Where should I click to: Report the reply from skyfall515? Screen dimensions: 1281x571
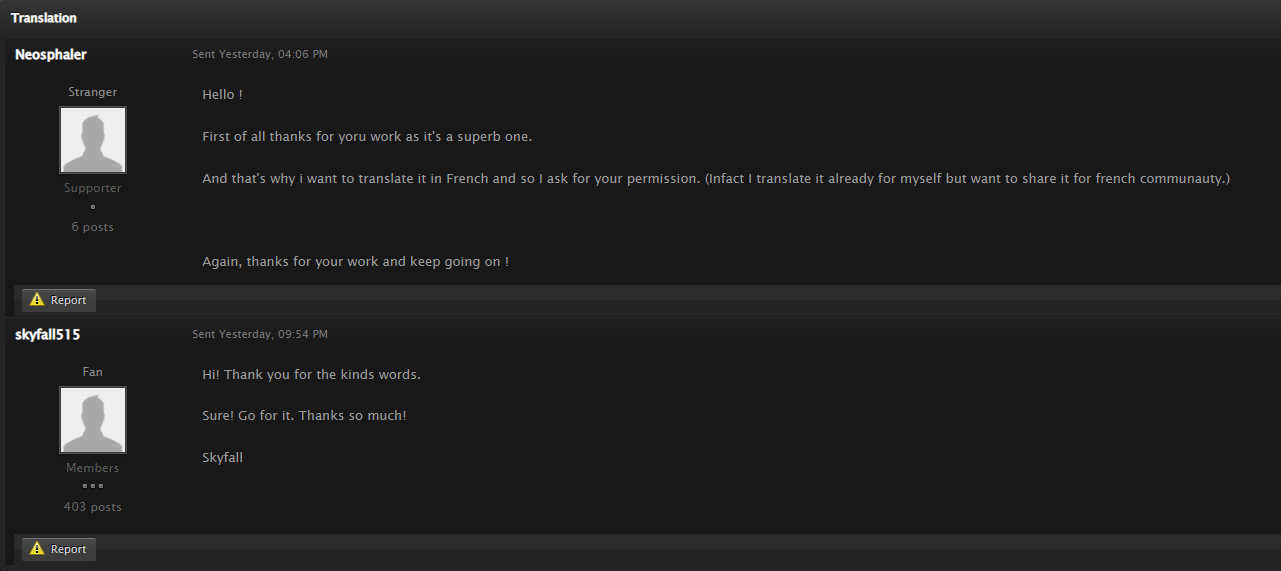[x=59, y=549]
